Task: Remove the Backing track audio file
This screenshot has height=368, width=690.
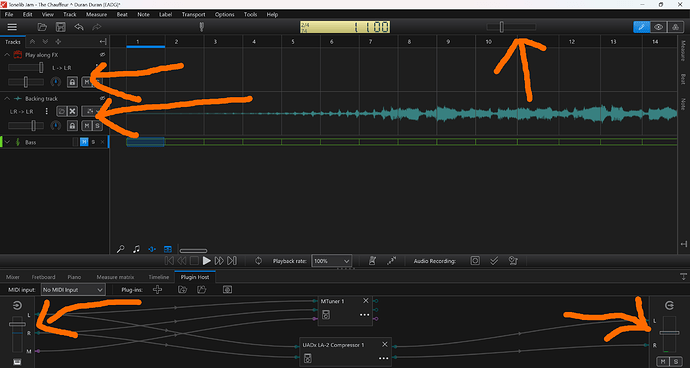Action: coord(73,111)
